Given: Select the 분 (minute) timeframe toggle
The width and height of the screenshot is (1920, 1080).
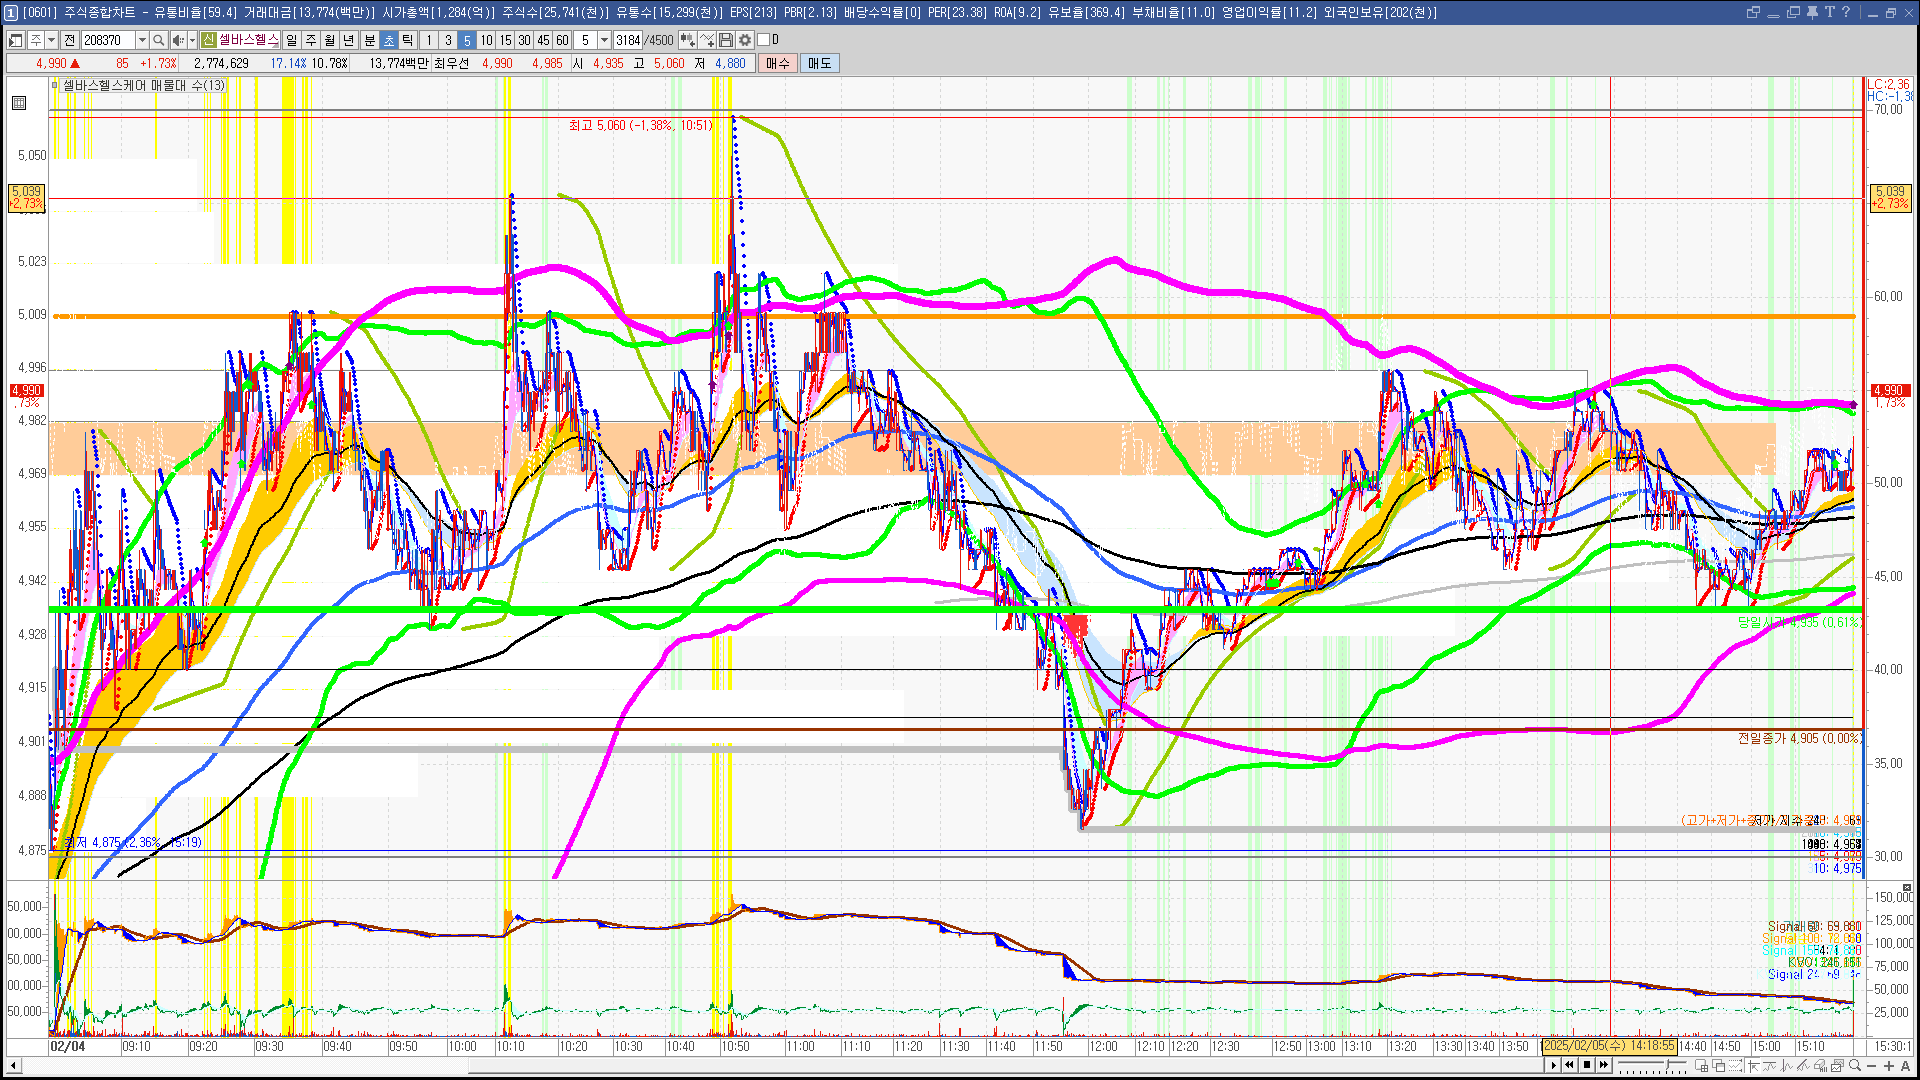Looking at the screenshot, I should tap(369, 40).
